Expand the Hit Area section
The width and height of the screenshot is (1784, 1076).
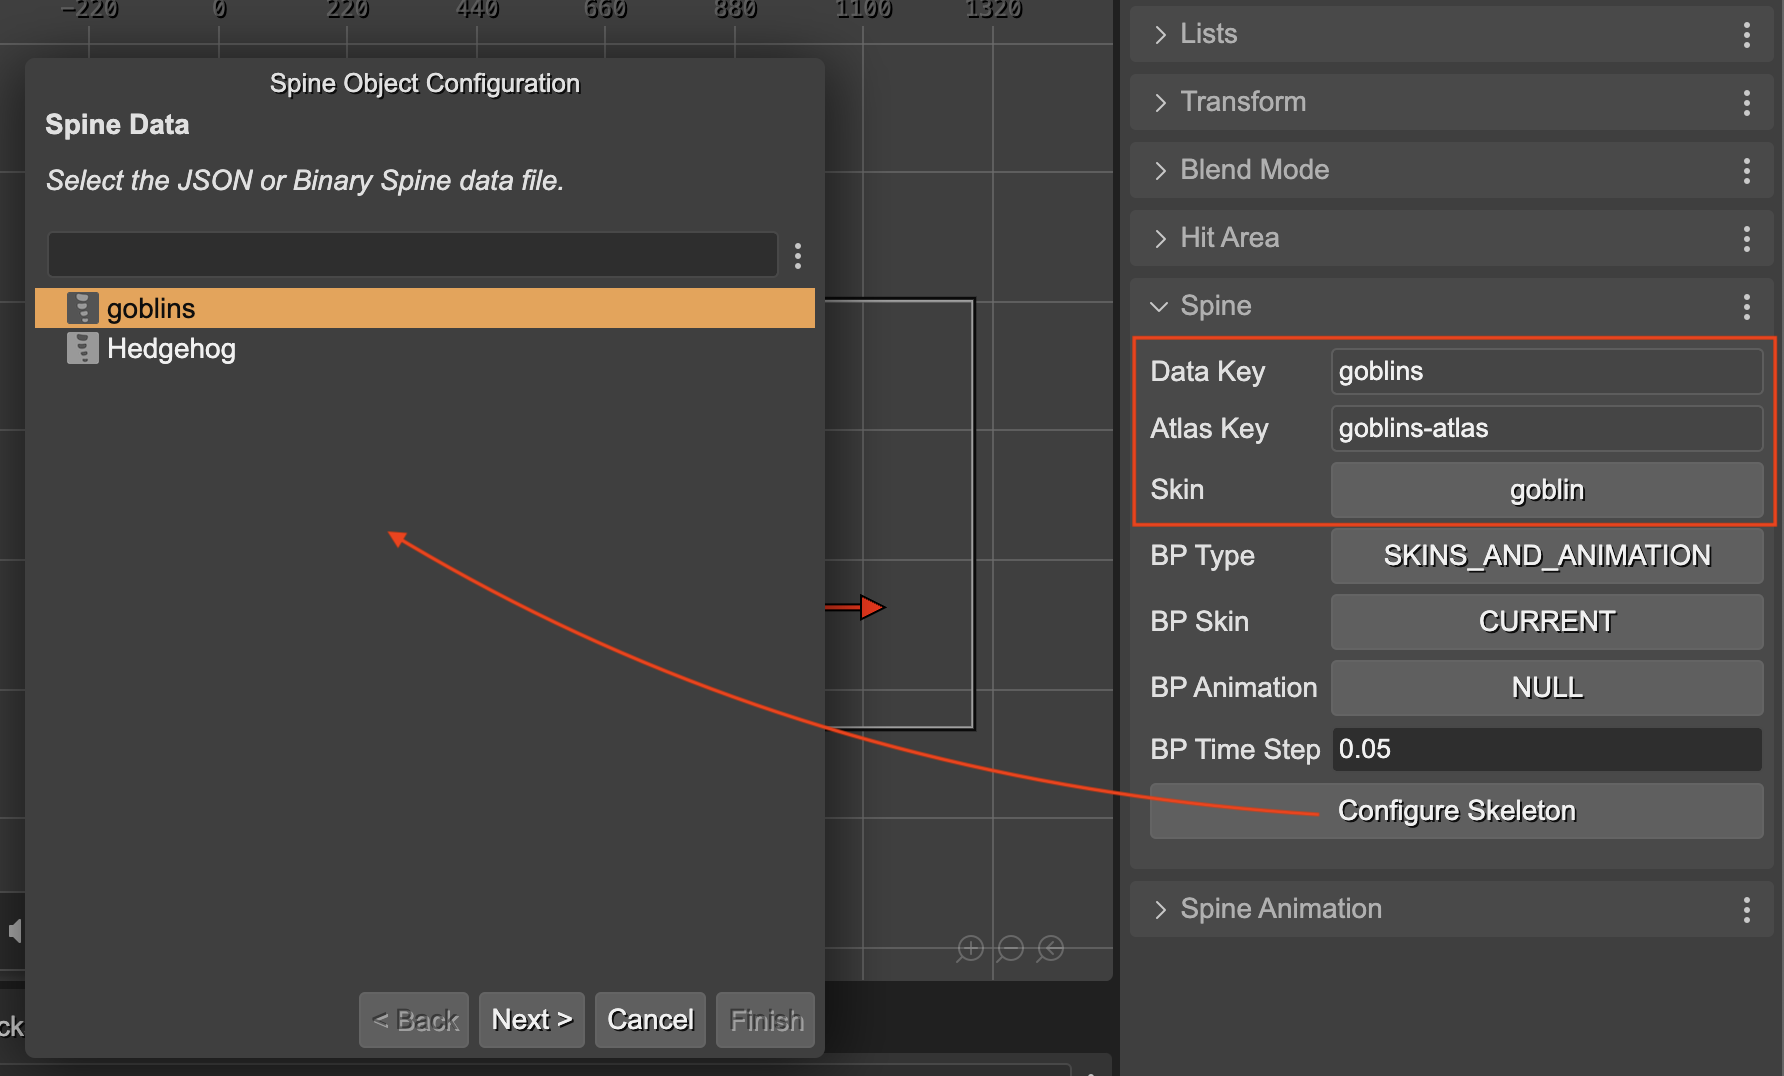(x=1159, y=238)
